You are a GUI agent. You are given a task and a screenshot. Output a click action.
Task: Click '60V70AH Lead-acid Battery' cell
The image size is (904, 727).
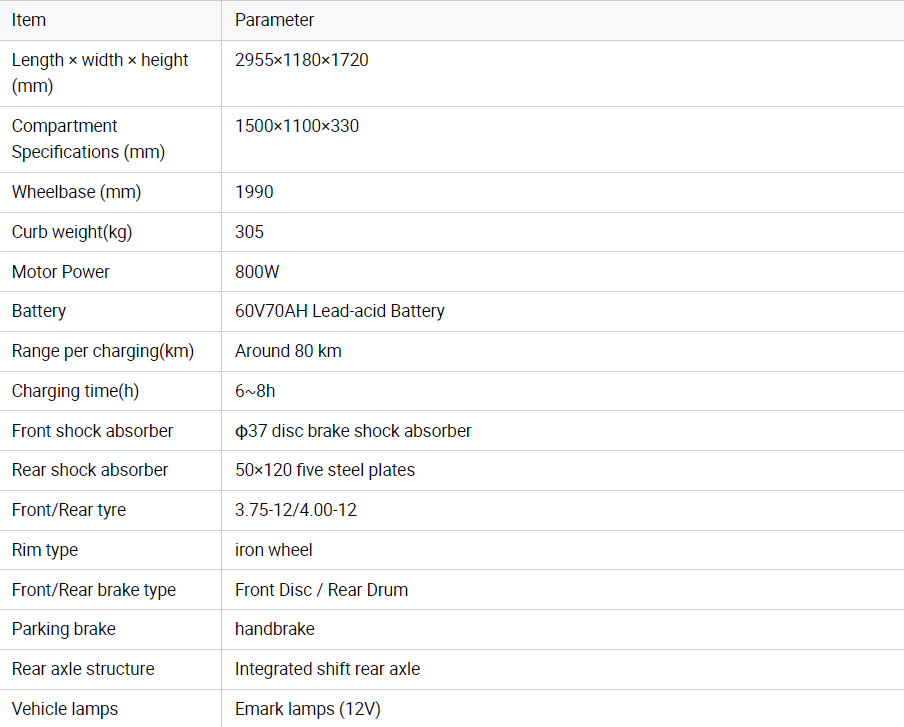[x=340, y=311]
